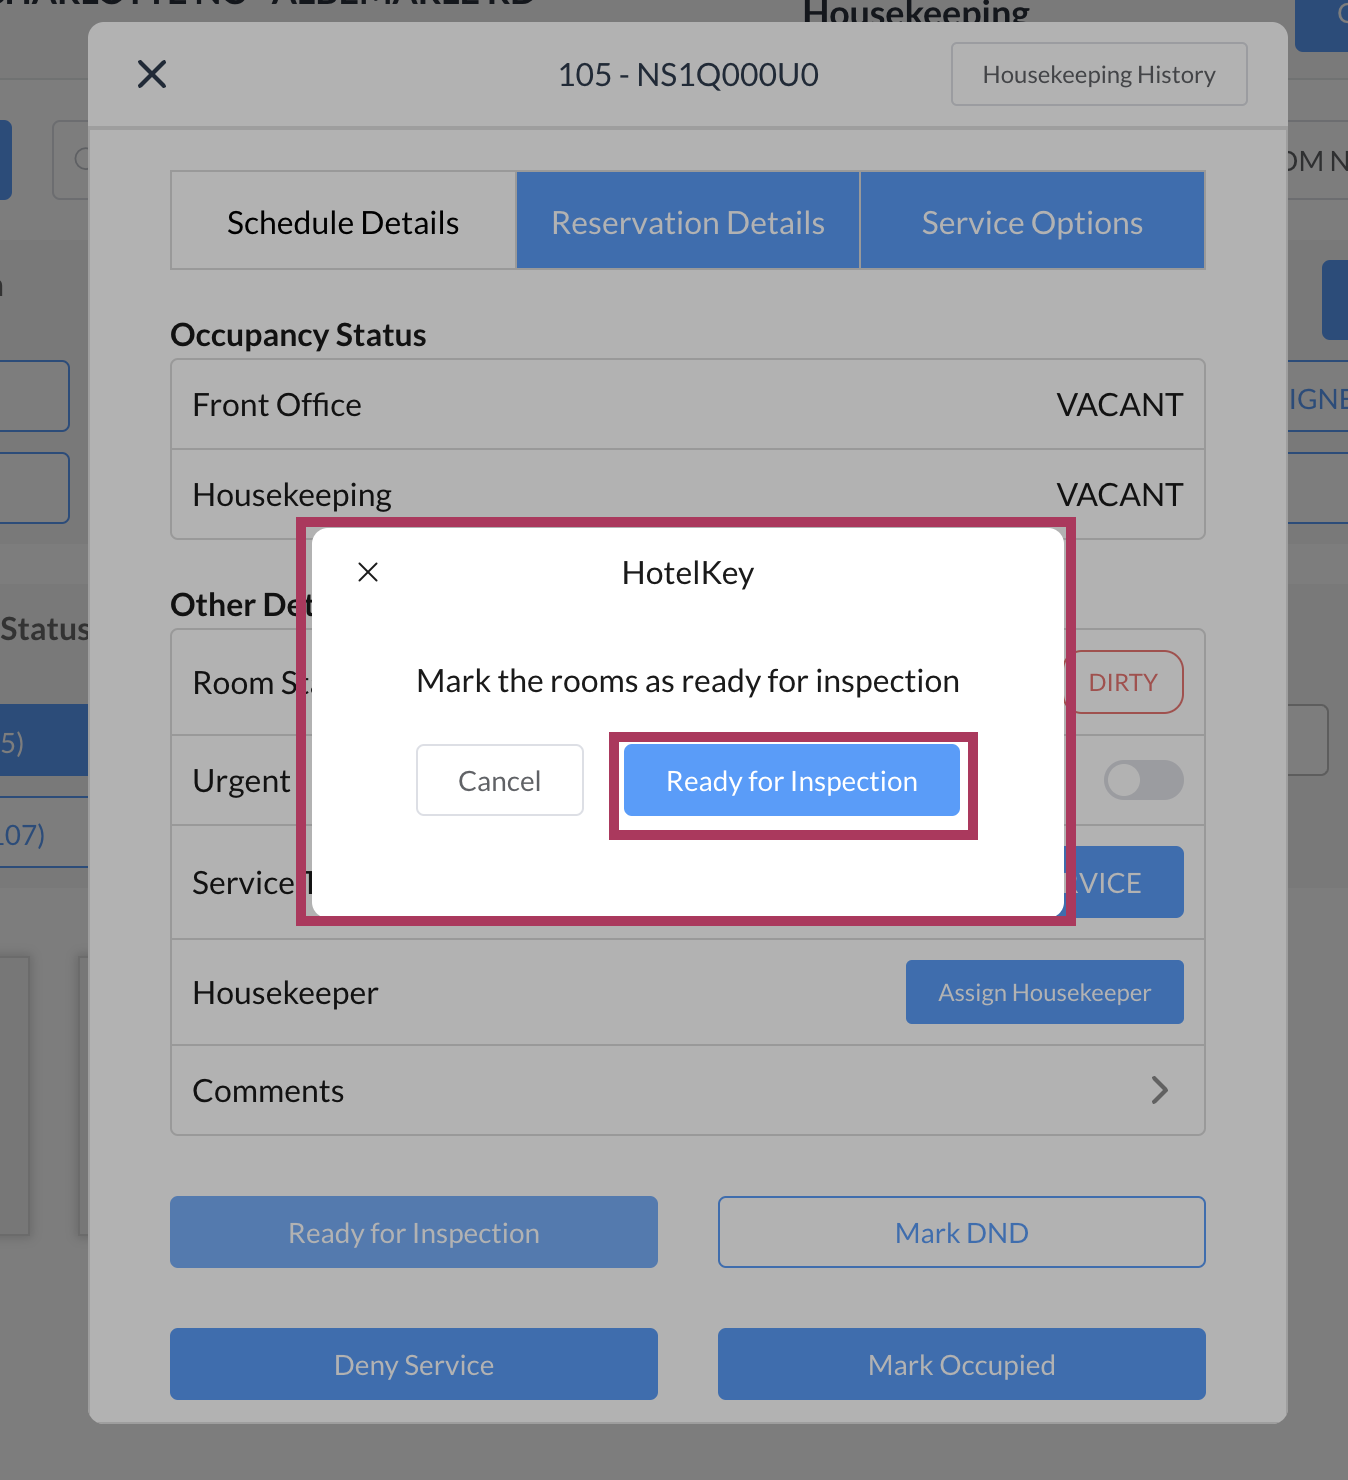Open Housekeeping History
Viewport: 1348px width, 1480px height.
click(x=1098, y=74)
